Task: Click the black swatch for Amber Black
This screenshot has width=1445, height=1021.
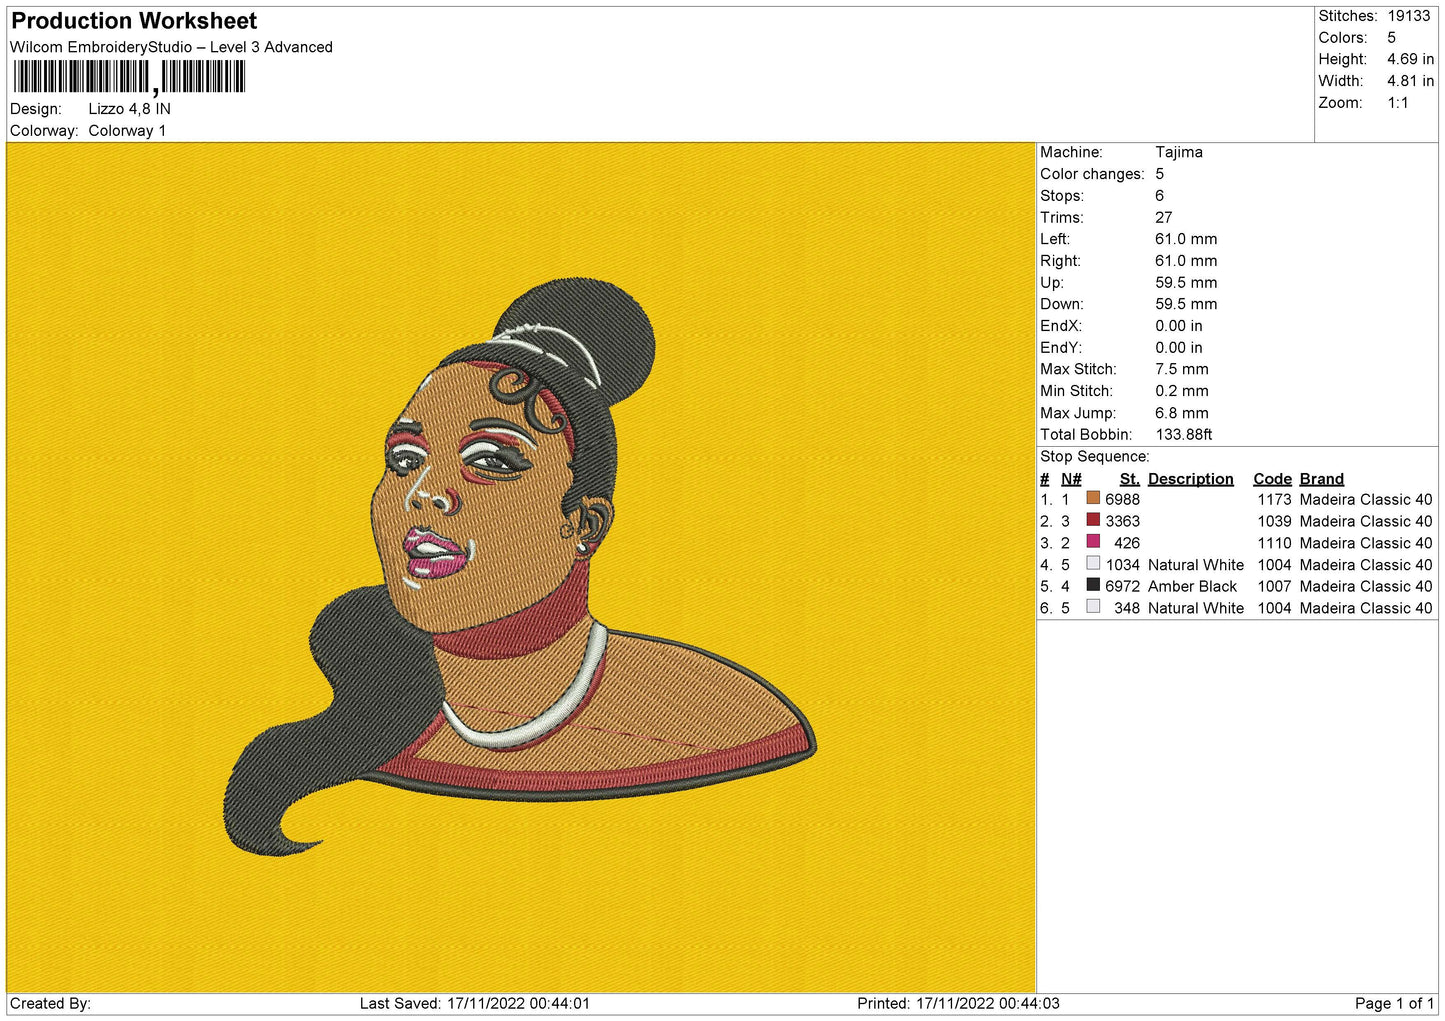Action: pyautogui.click(x=1093, y=585)
